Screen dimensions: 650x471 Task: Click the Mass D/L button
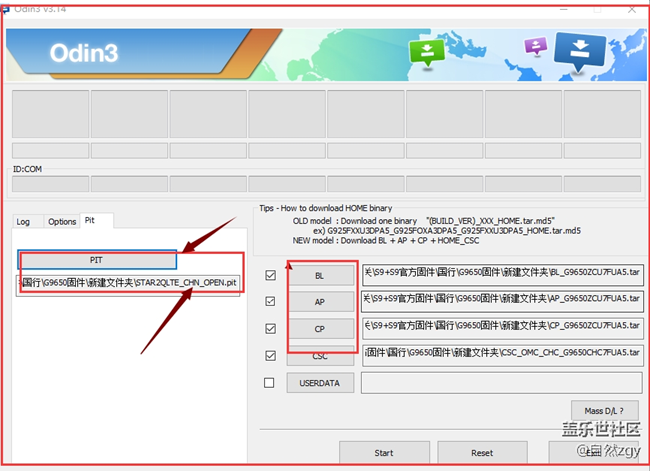click(x=603, y=411)
